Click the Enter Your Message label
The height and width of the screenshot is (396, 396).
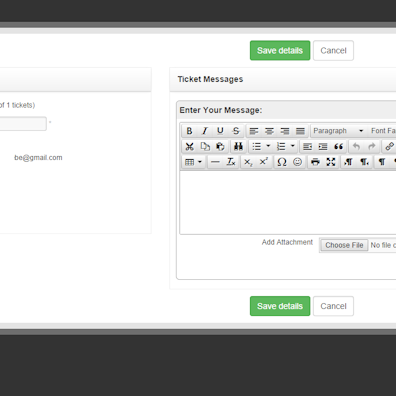click(x=221, y=110)
